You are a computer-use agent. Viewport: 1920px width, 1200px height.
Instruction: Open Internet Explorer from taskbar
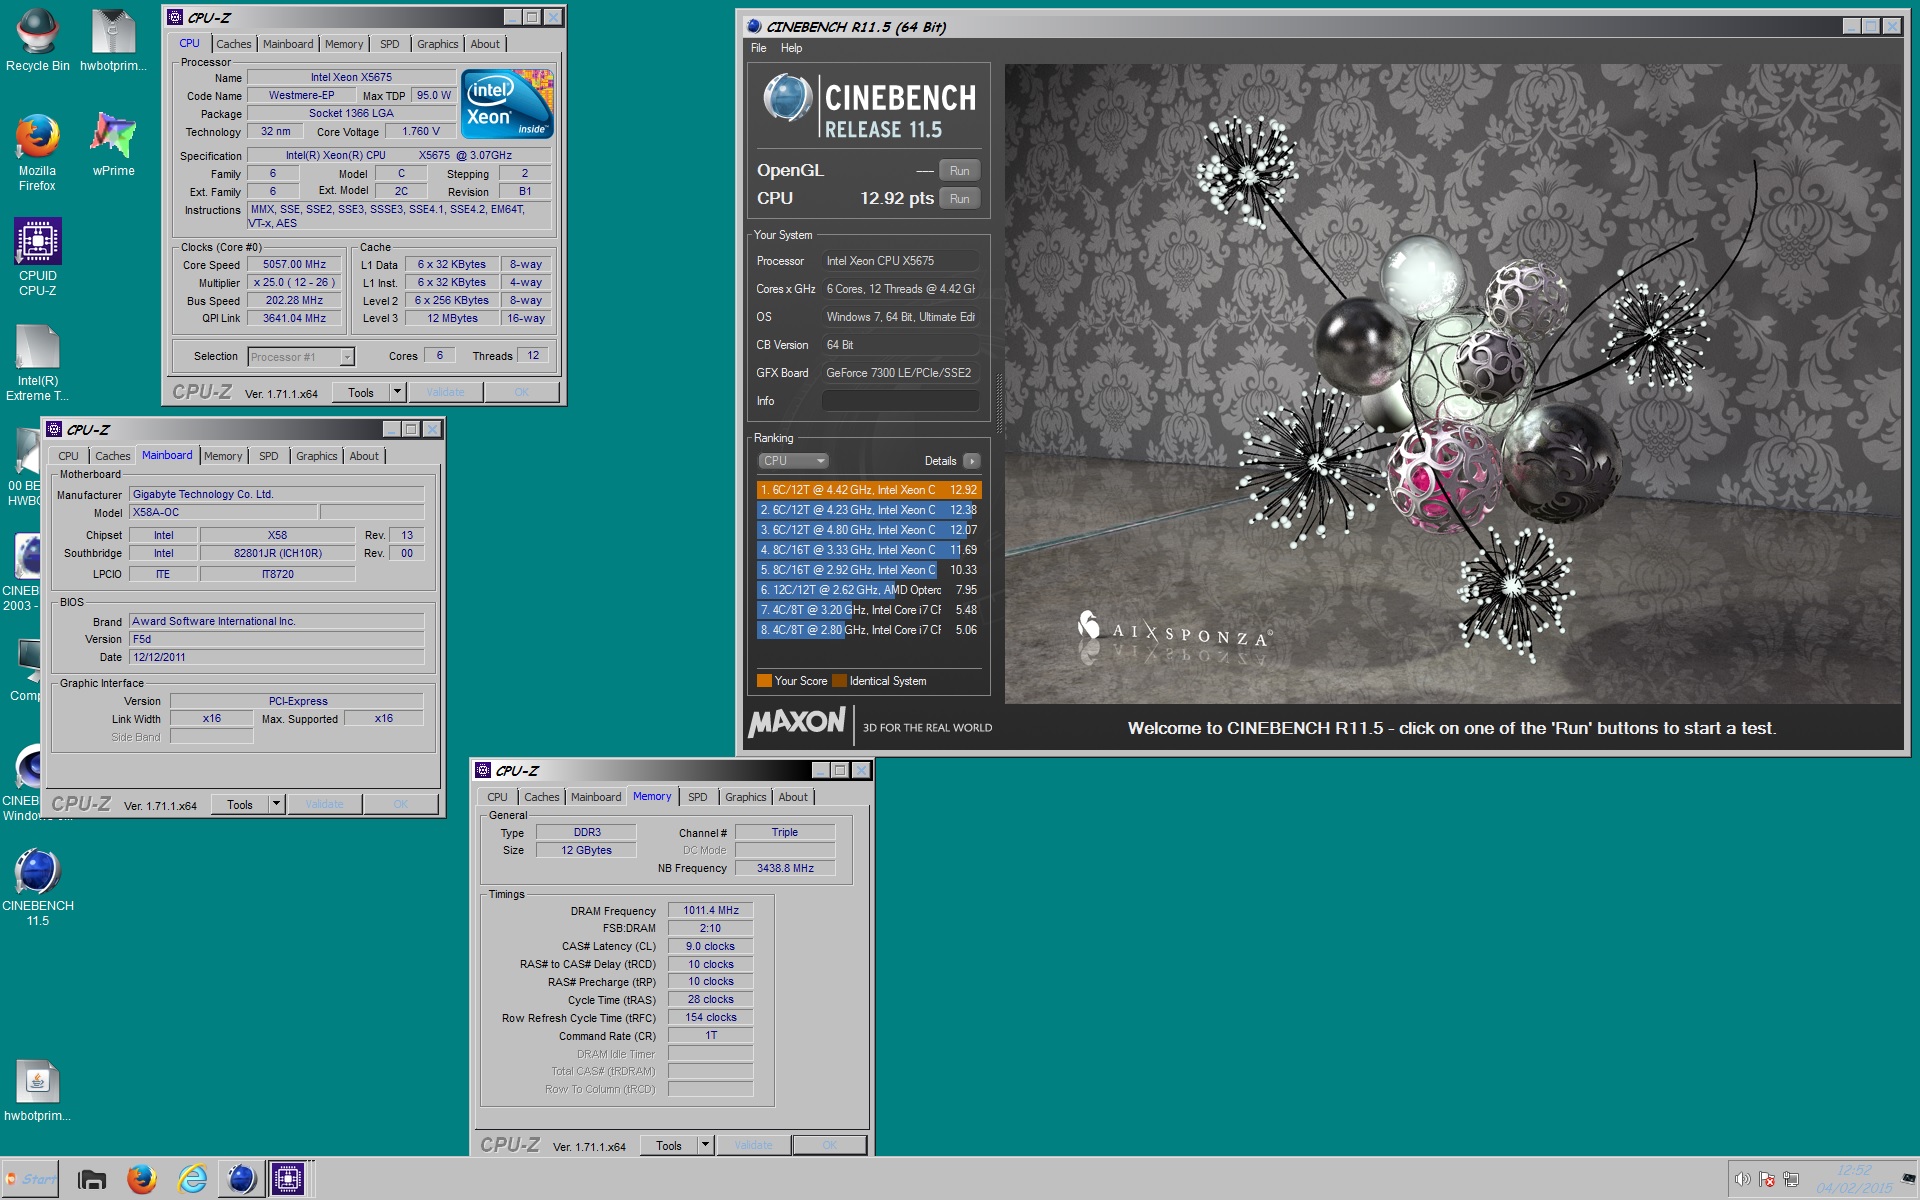pos(192,1180)
